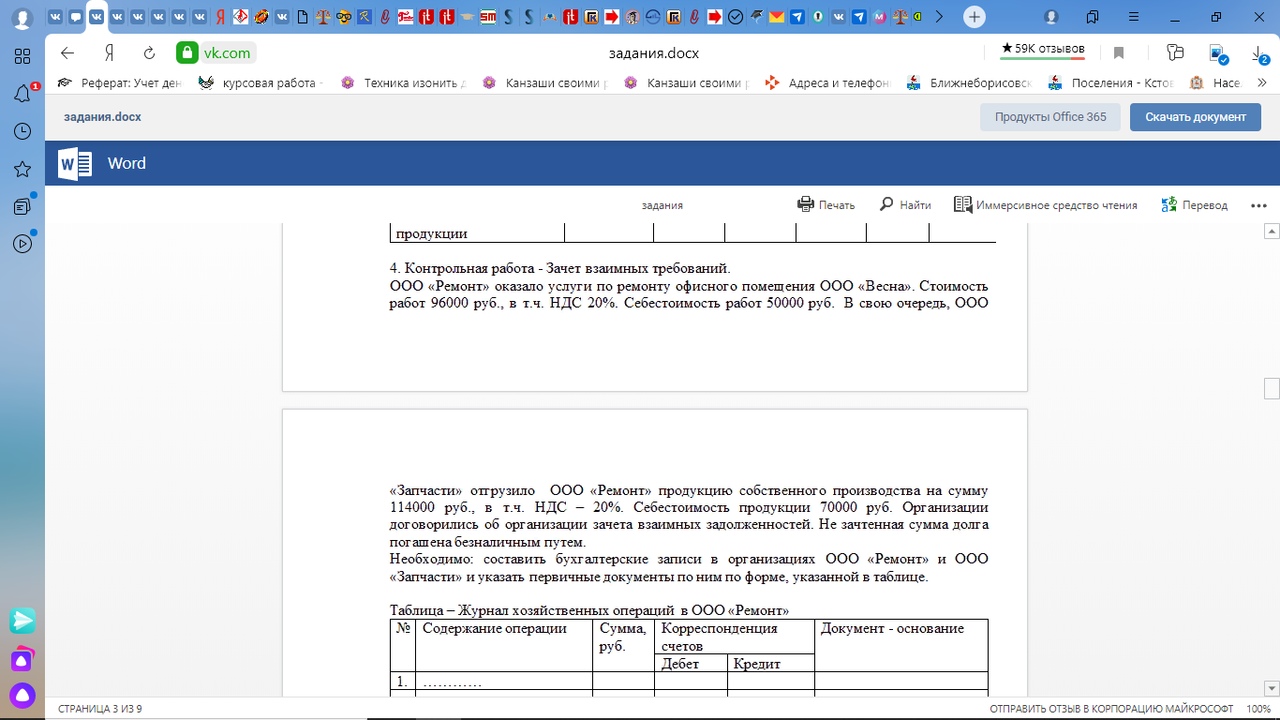The image size is (1280, 720).
Task: Open 'Поселения - Кстов' bookmark
Action: click(x=1111, y=83)
